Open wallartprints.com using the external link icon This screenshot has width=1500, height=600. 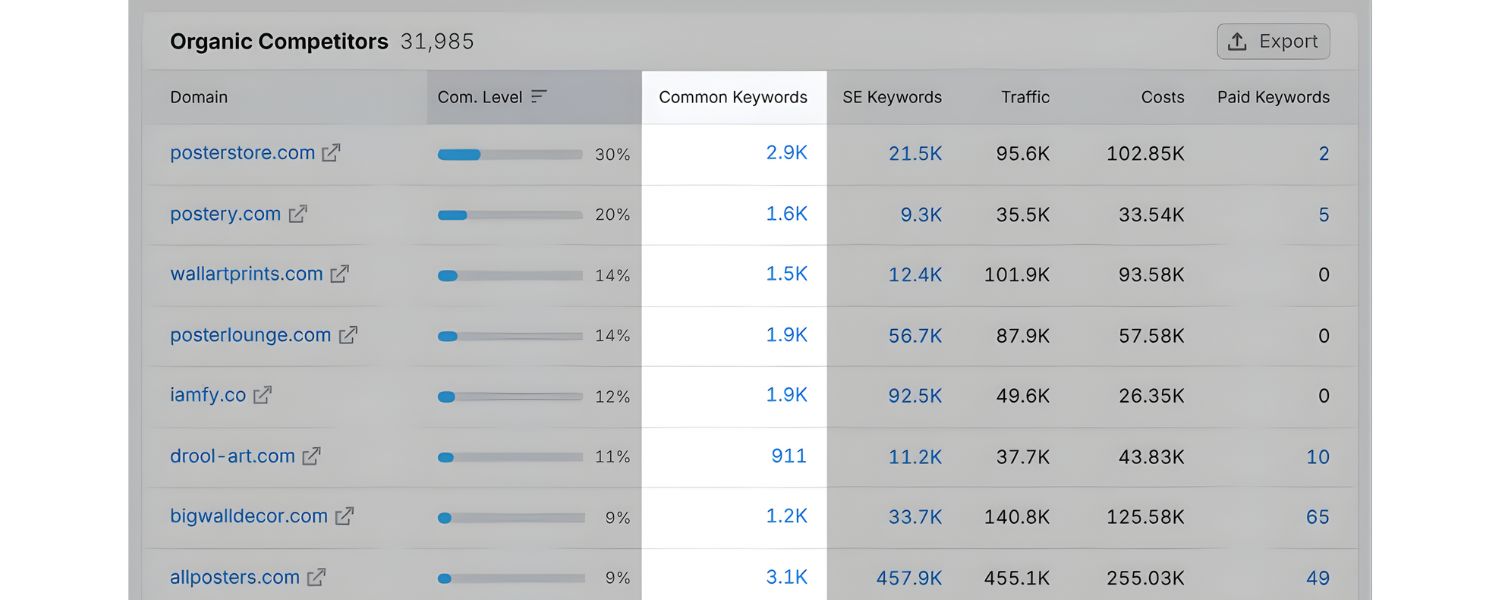(x=340, y=274)
